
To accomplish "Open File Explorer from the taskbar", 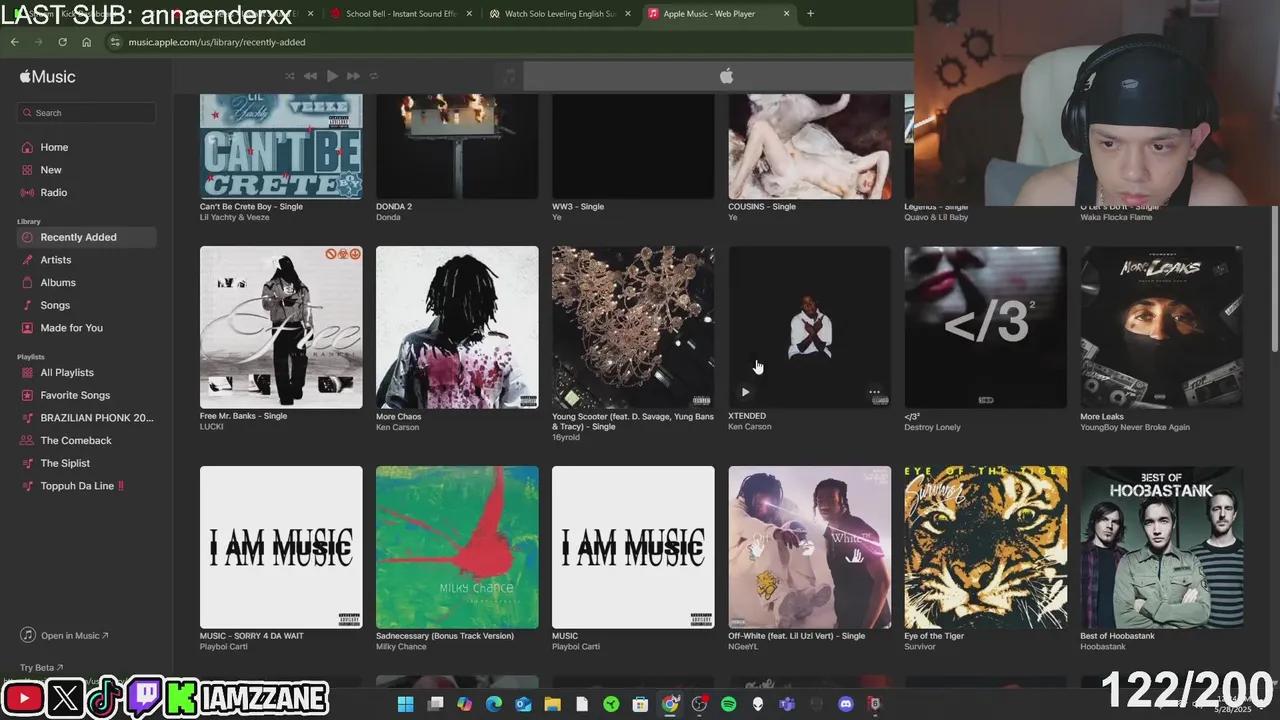I will 552,705.
